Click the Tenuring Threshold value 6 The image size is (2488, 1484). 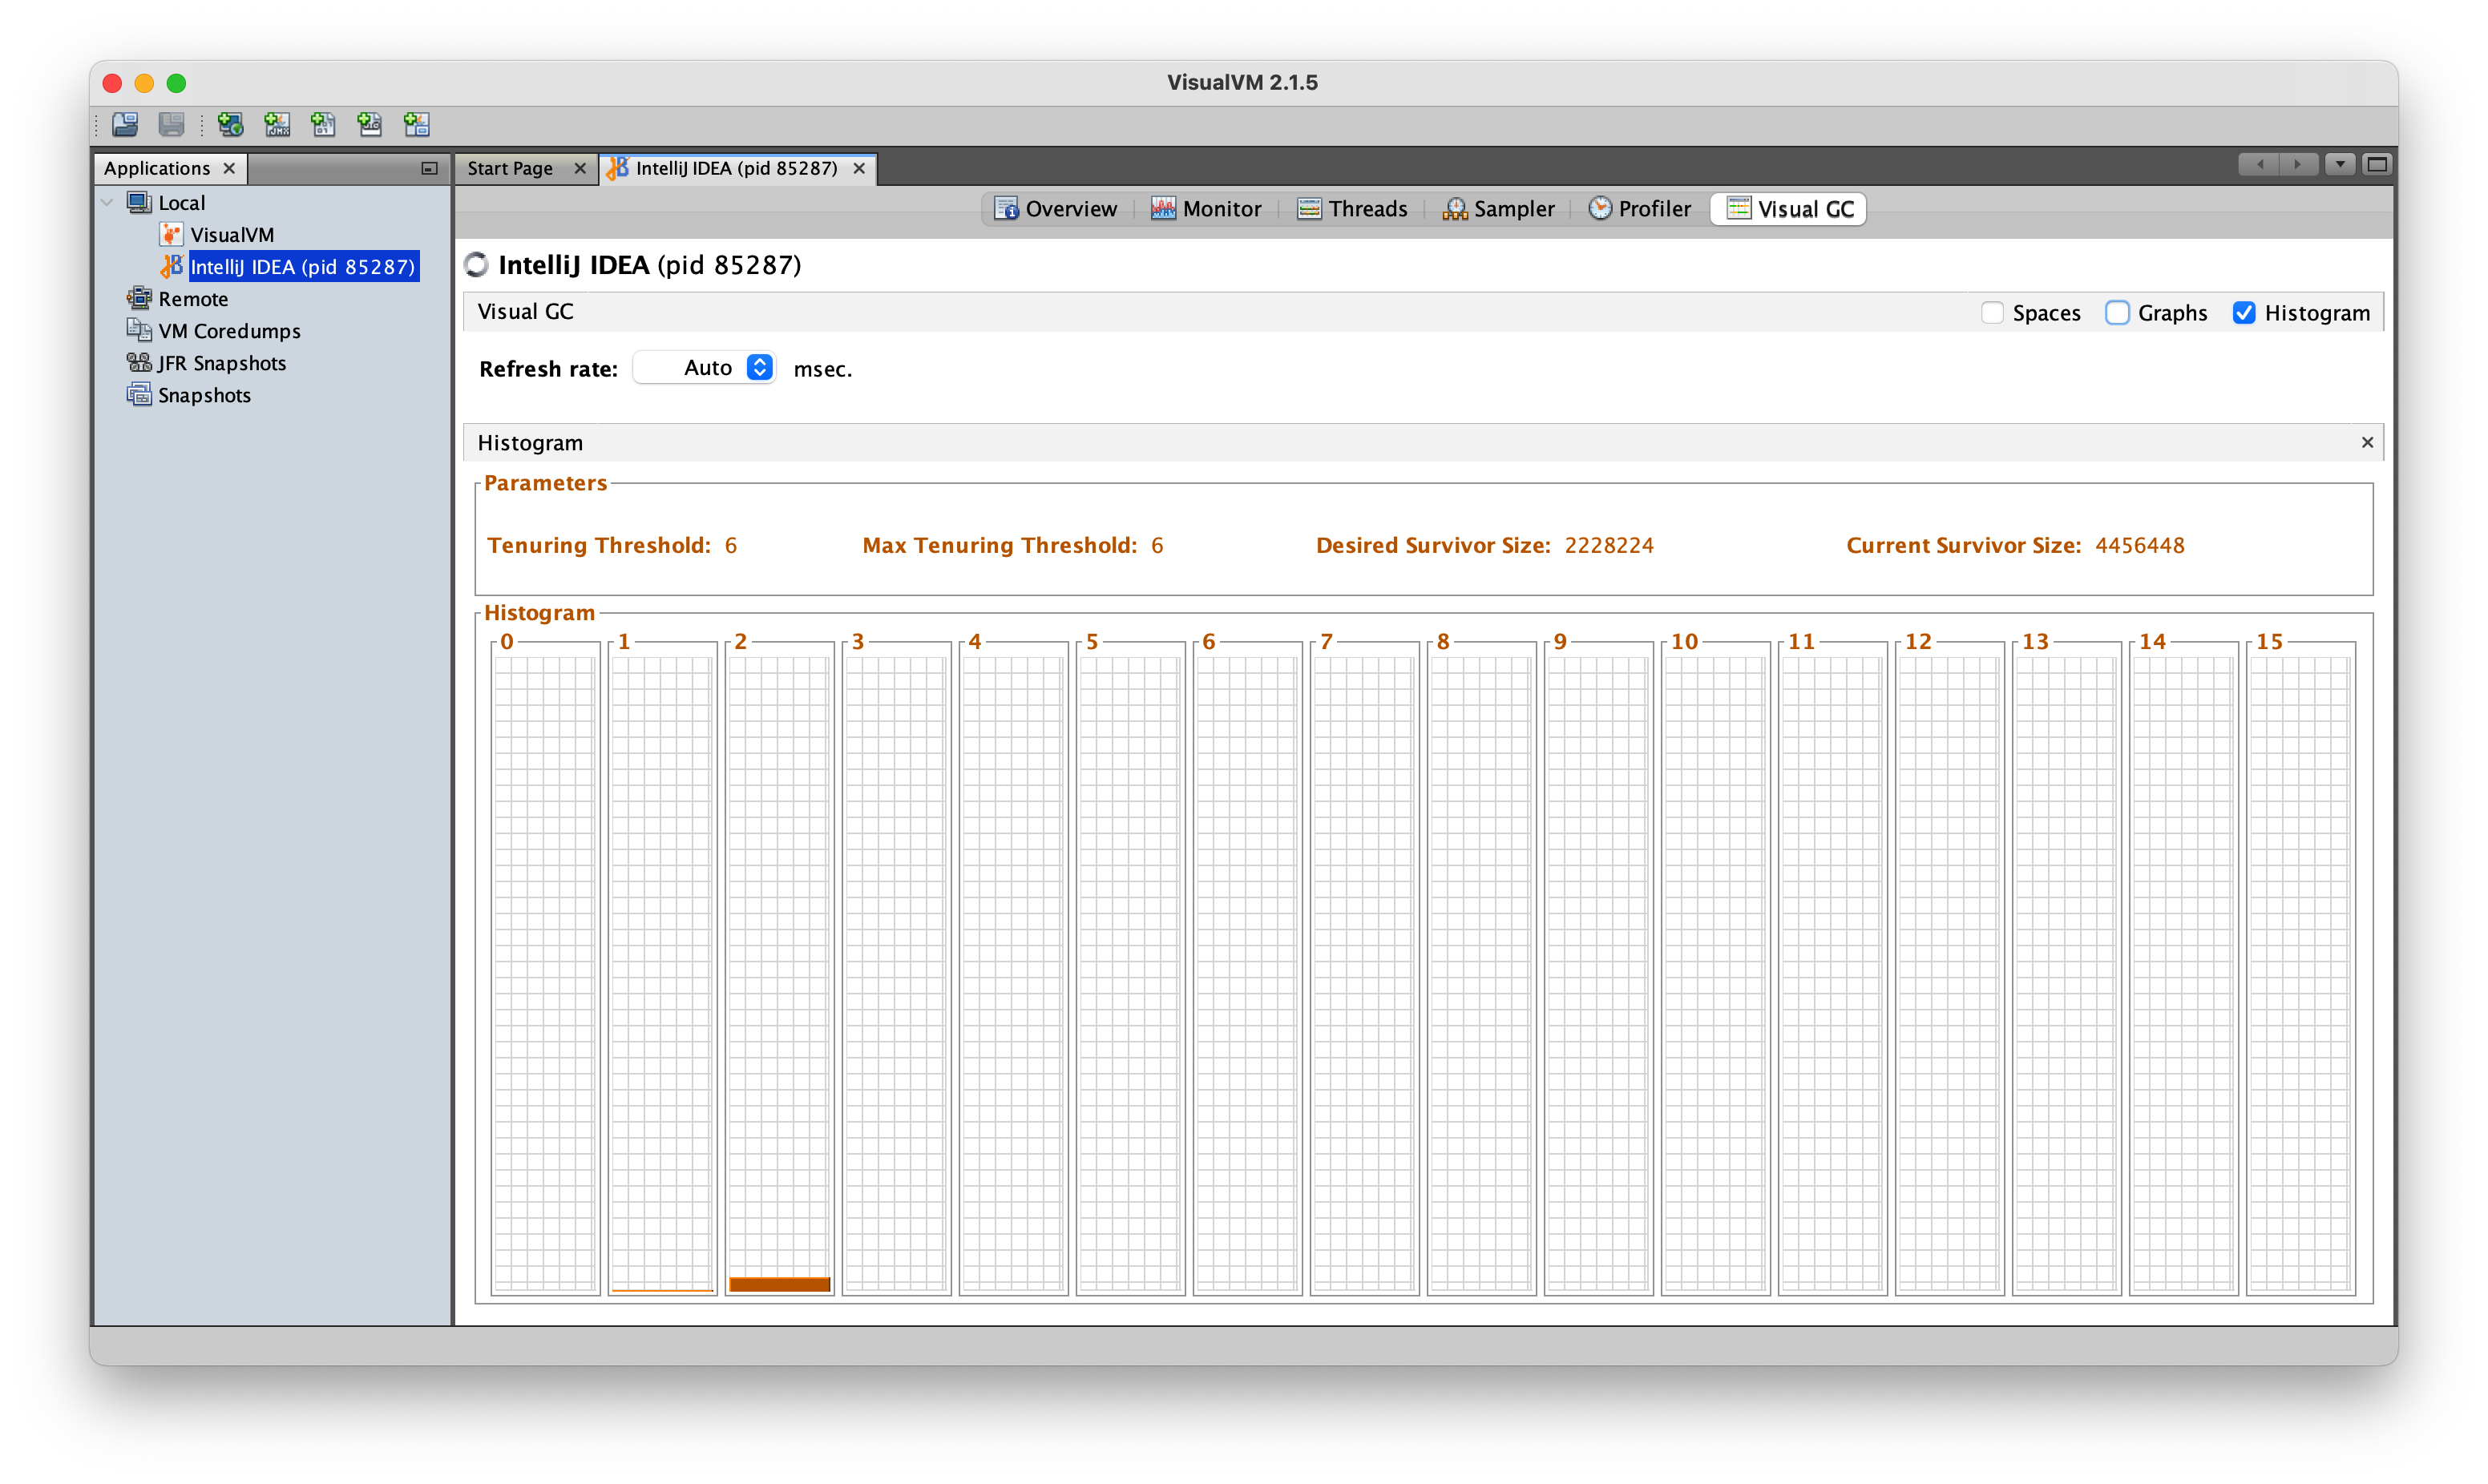[731, 545]
